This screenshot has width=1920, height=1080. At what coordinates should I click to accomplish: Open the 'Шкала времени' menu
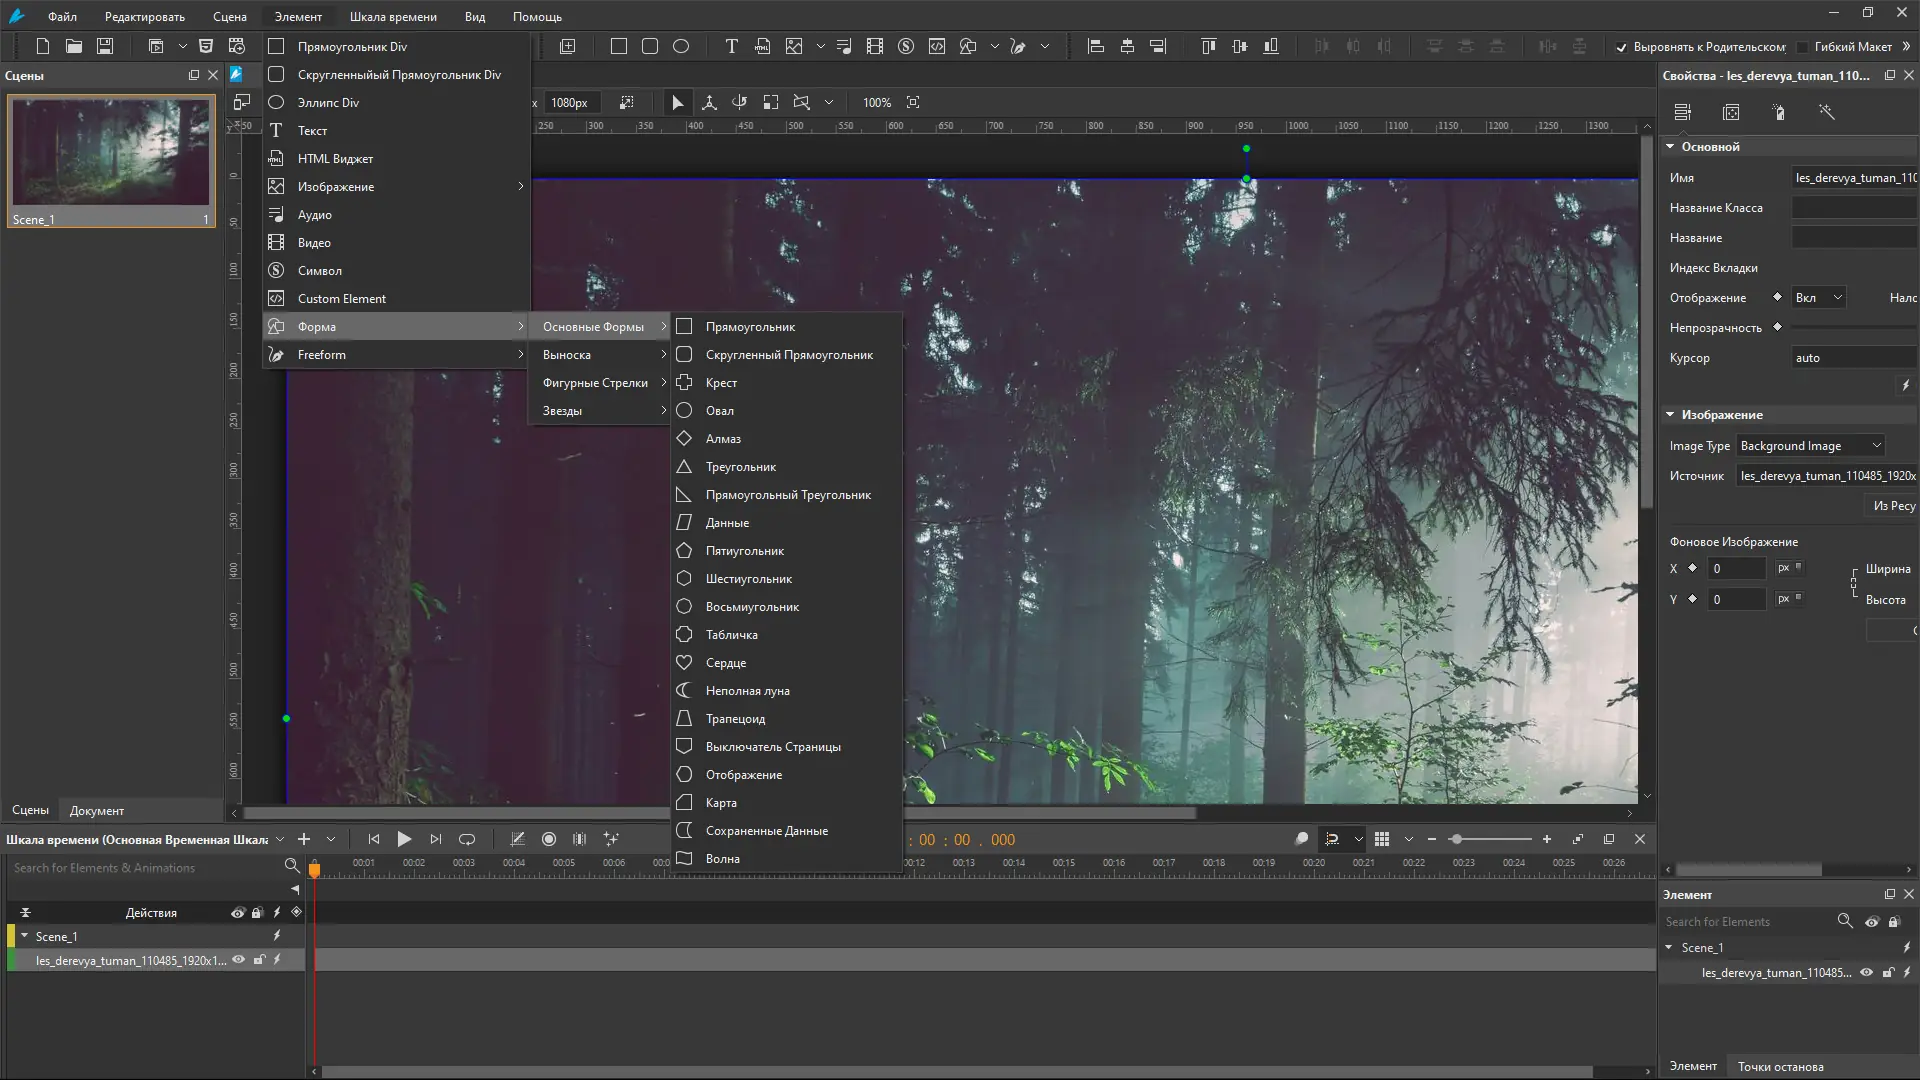point(393,16)
